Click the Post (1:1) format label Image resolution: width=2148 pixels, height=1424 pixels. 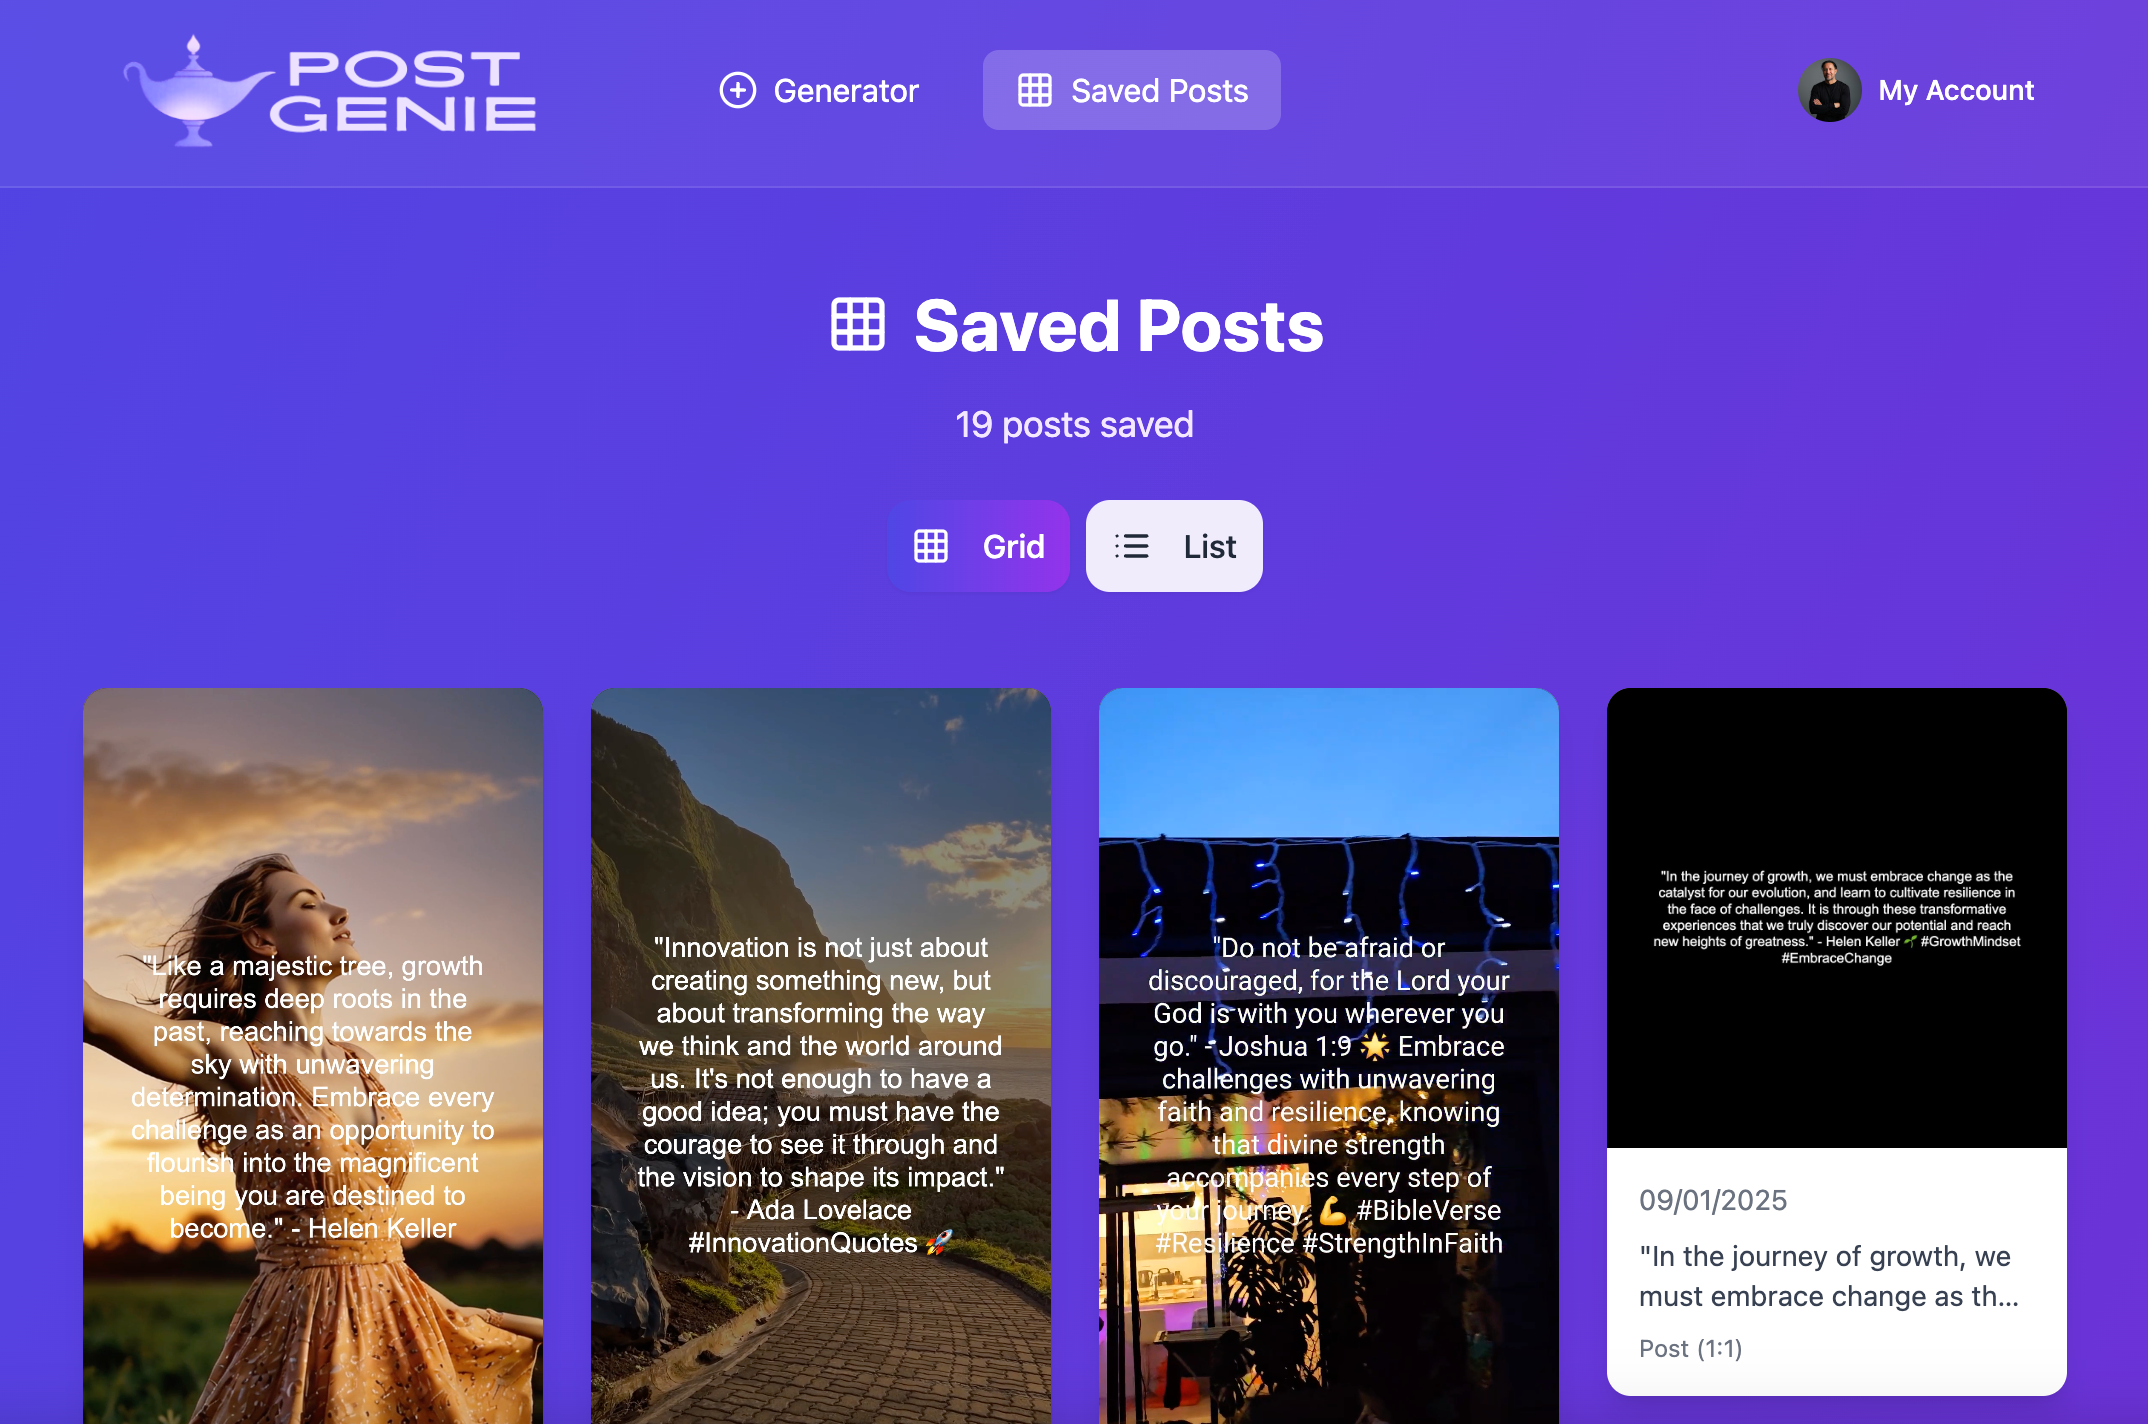pyautogui.click(x=1691, y=1349)
